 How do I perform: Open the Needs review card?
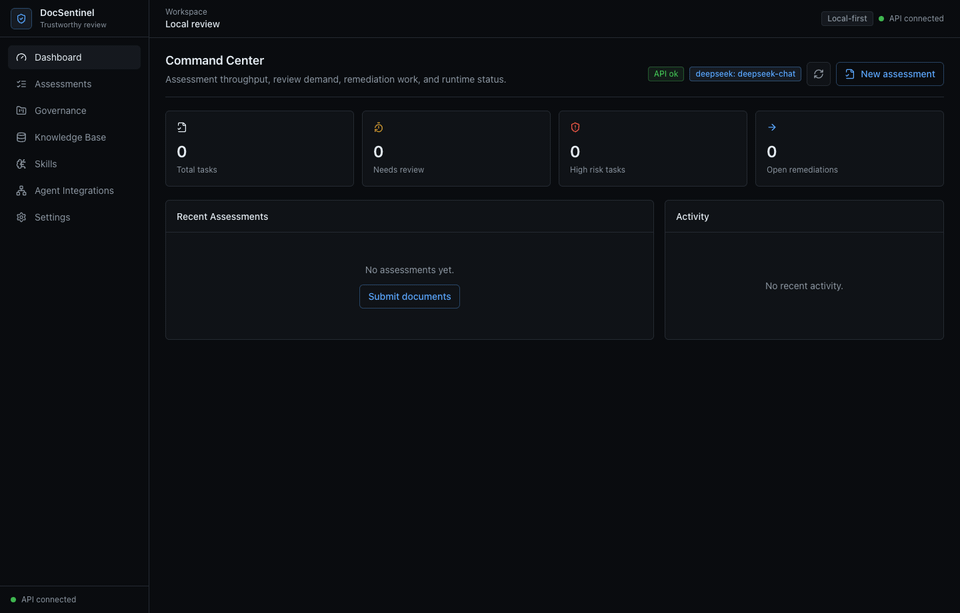pyautogui.click(x=456, y=149)
